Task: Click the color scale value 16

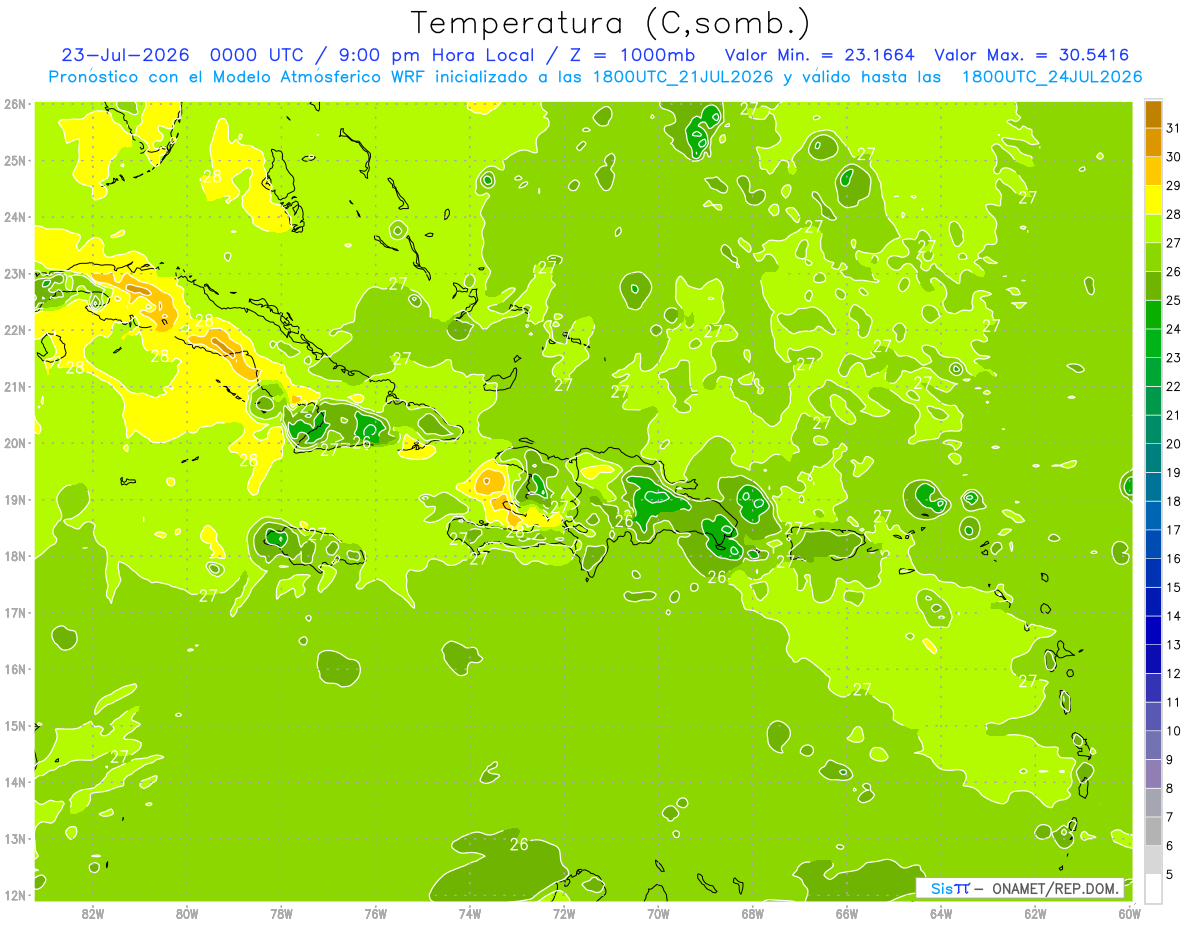Action: tap(1173, 559)
